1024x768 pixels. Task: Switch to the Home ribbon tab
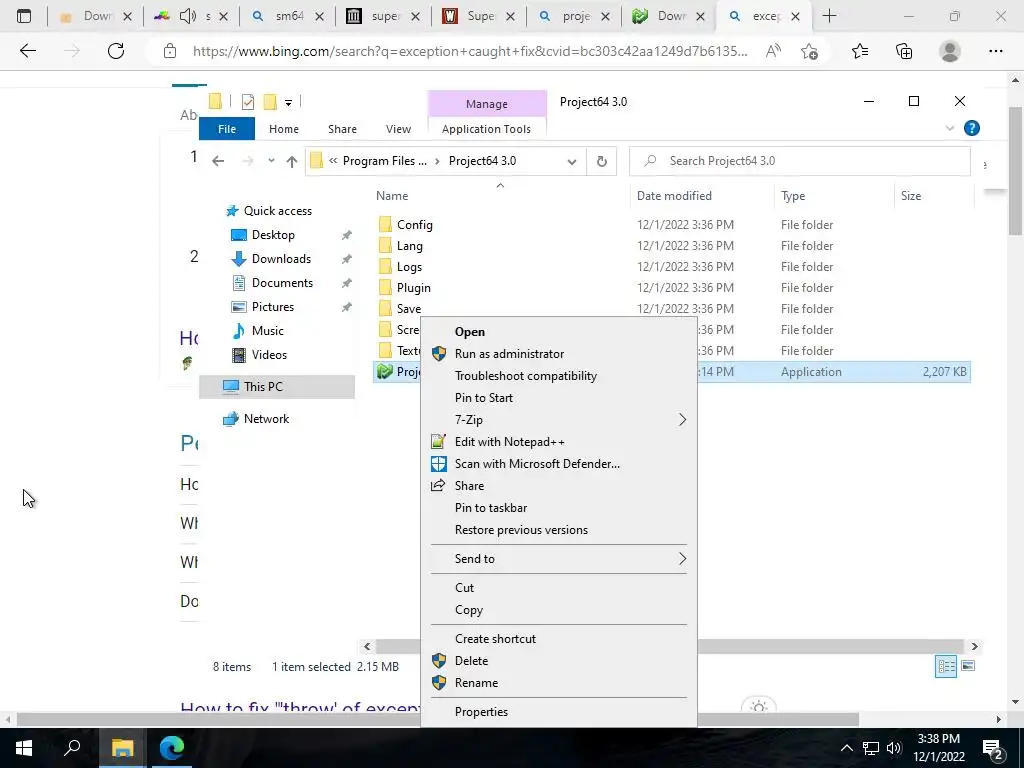(x=283, y=129)
